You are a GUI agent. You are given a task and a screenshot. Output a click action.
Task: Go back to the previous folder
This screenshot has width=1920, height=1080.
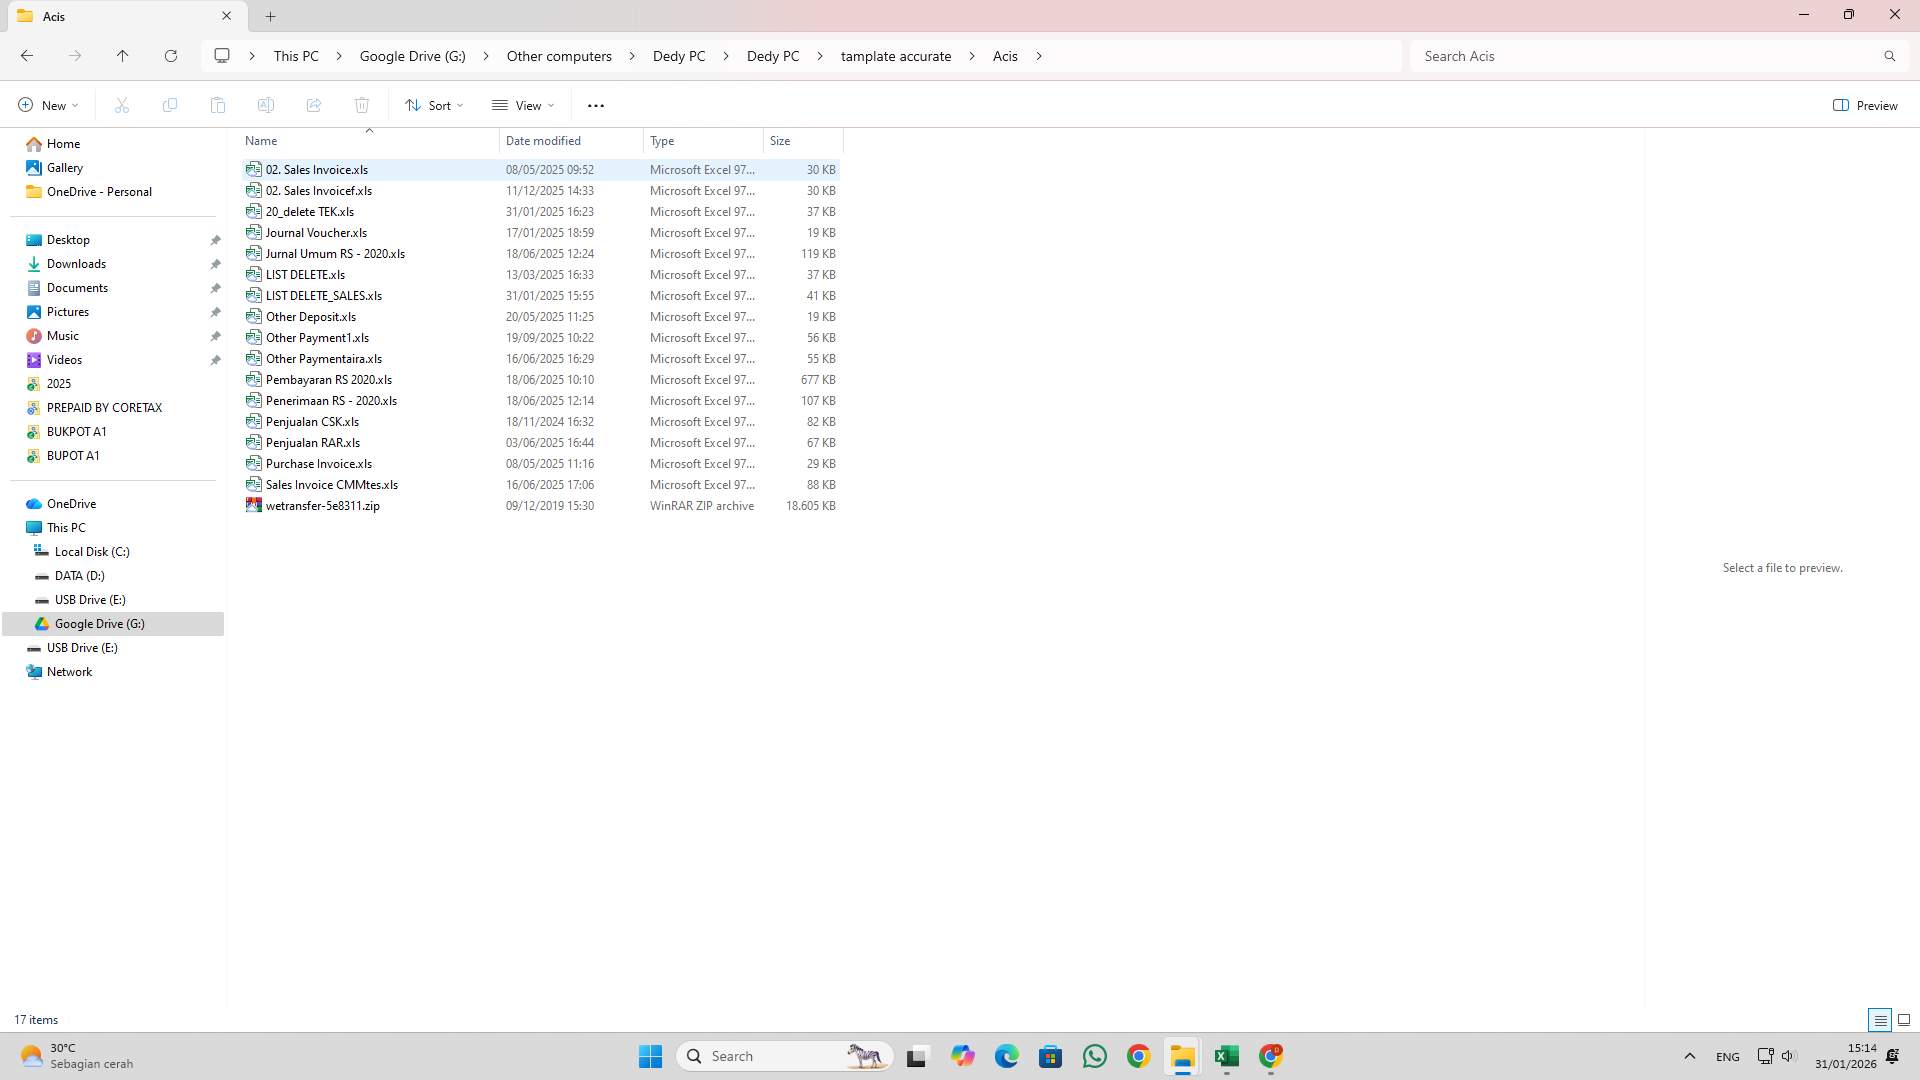(27, 56)
